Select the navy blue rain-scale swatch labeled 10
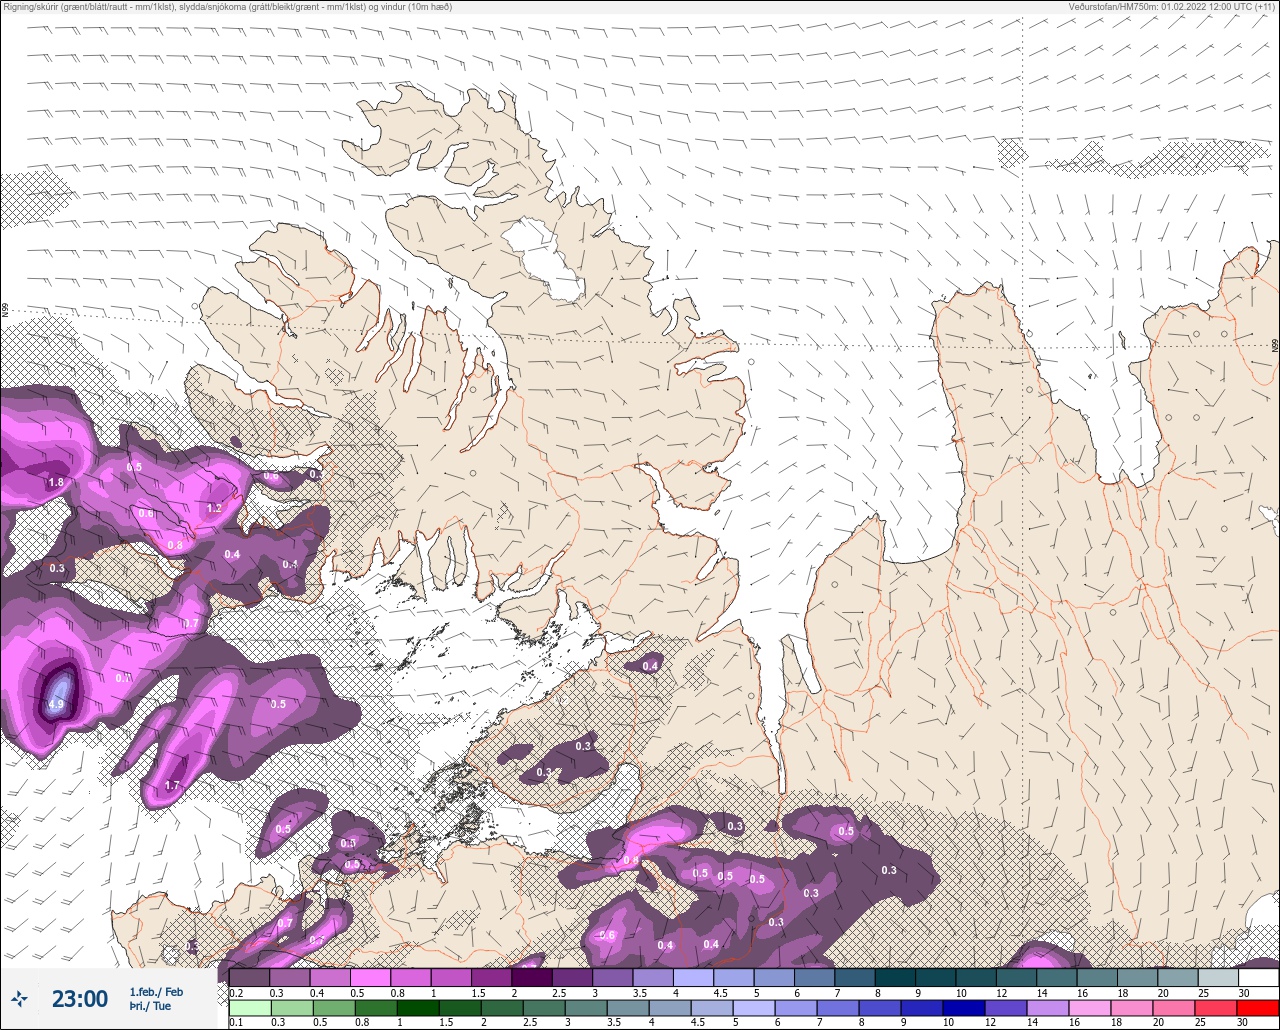The height and width of the screenshot is (1030, 1280). point(965,1008)
